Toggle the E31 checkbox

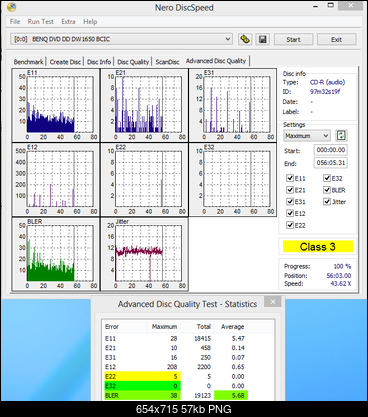tap(290, 201)
